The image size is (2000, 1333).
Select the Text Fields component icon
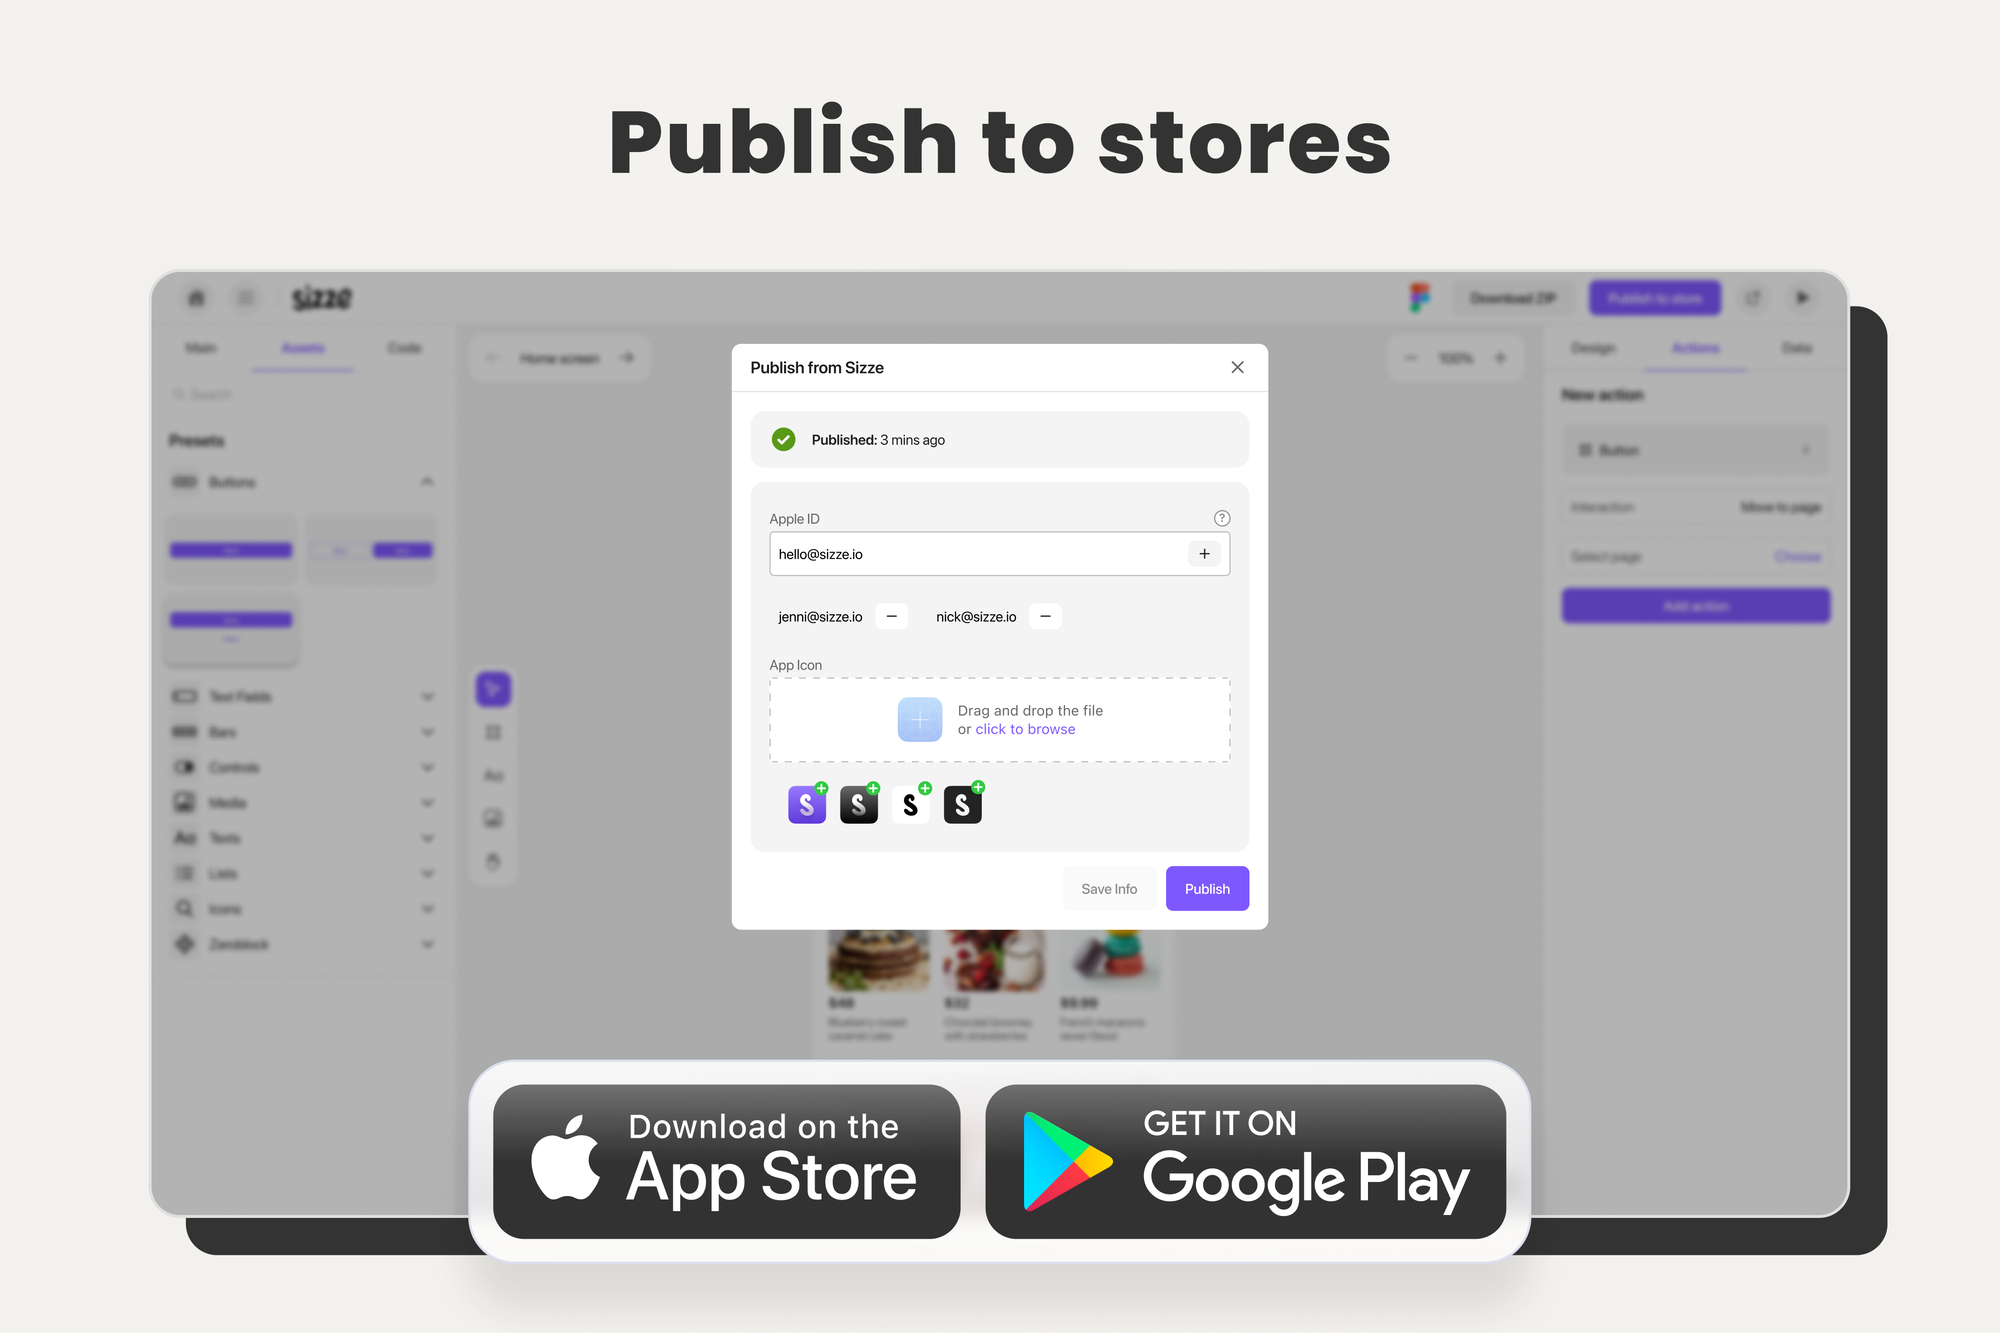coord(184,695)
